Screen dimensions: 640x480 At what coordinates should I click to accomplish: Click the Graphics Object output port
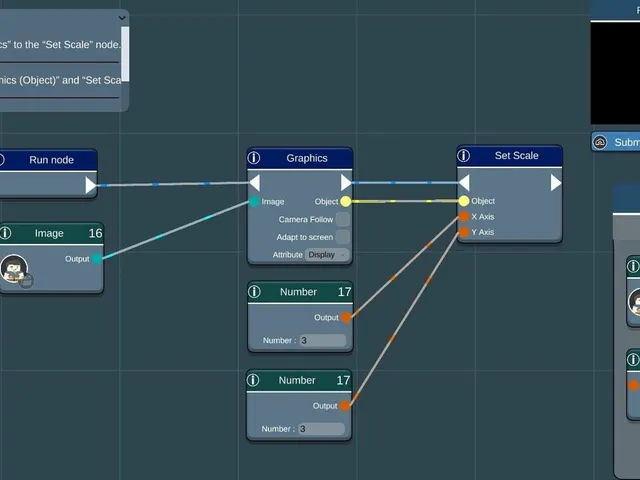[345, 201]
